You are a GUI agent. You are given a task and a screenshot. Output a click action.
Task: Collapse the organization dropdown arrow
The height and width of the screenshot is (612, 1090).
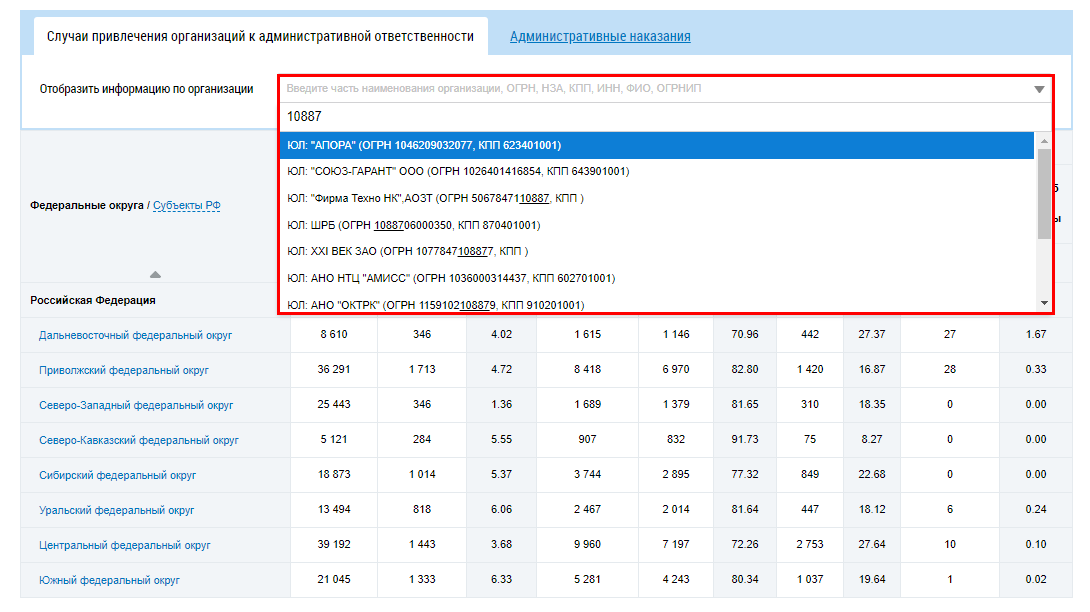coord(1039,89)
